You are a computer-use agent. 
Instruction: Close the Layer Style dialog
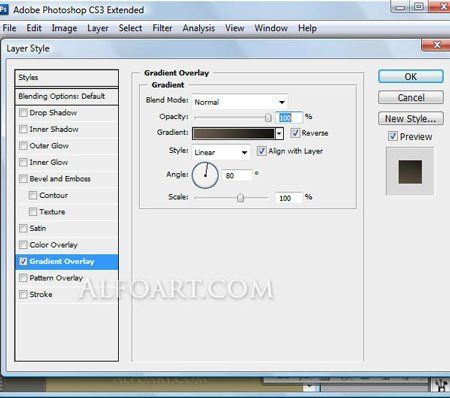(436, 45)
